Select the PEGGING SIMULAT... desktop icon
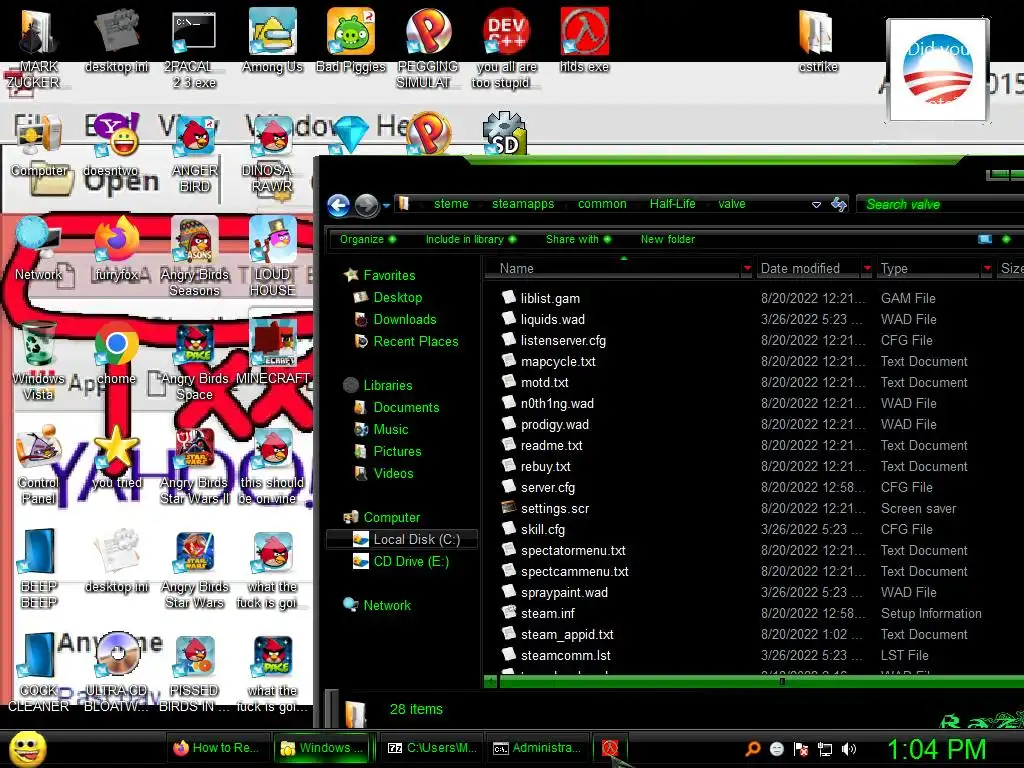 point(428,48)
